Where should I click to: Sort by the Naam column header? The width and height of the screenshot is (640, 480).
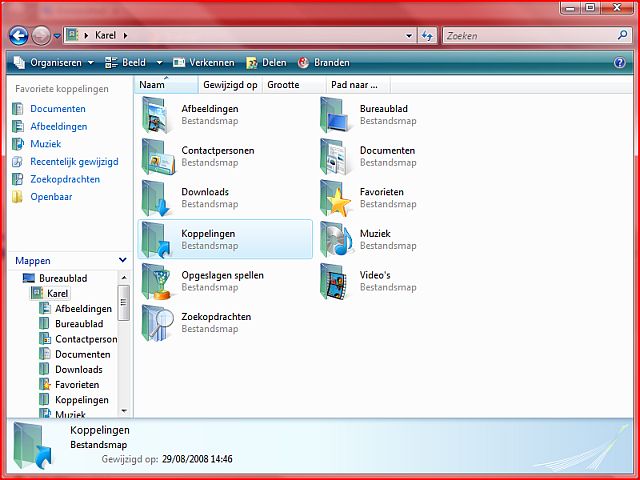[x=153, y=85]
